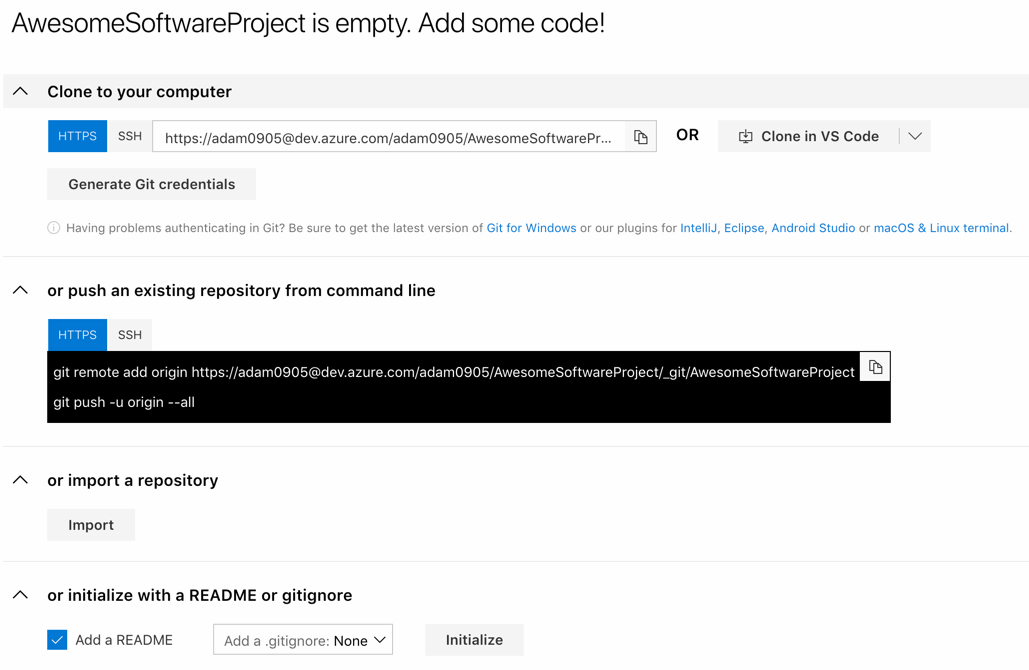This screenshot has width=1029, height=670.
Task: Switch to SSH in the push commands section
Action: [129, 335]
